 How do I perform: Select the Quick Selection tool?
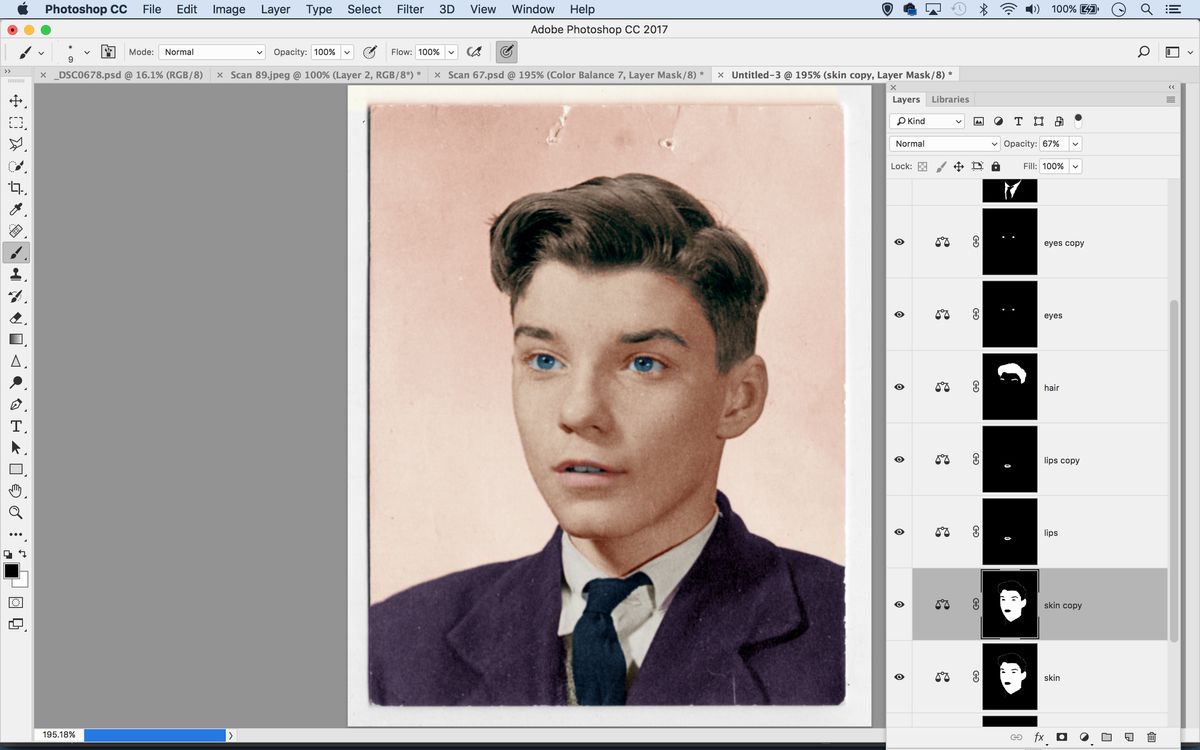(x=16, y=166)
